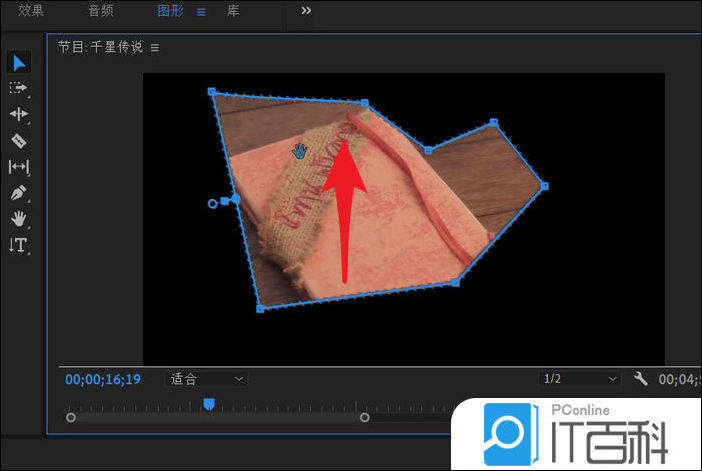Select the Track Select Forward tool
The height and width of the screenshot is (471, 702).
(x=18, y=88)
